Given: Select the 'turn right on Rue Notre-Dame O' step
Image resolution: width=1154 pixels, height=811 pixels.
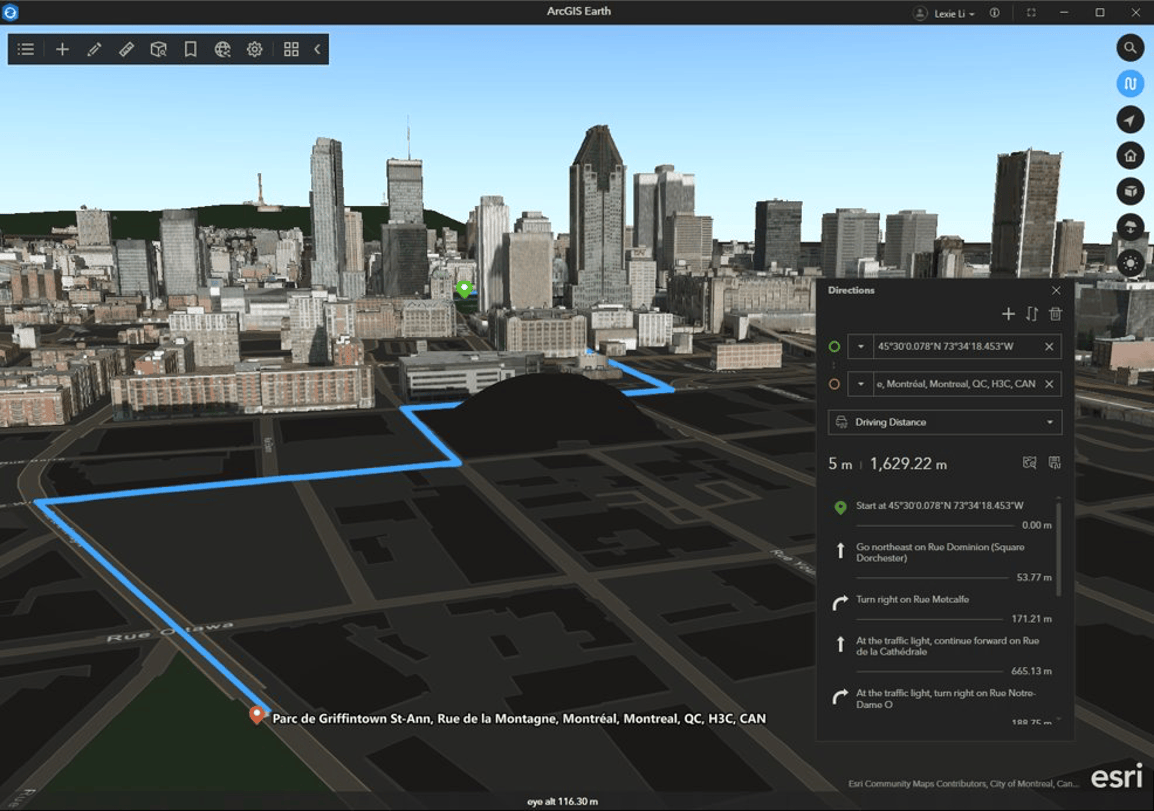Looking at the screenshot, I should coord(943,704).
